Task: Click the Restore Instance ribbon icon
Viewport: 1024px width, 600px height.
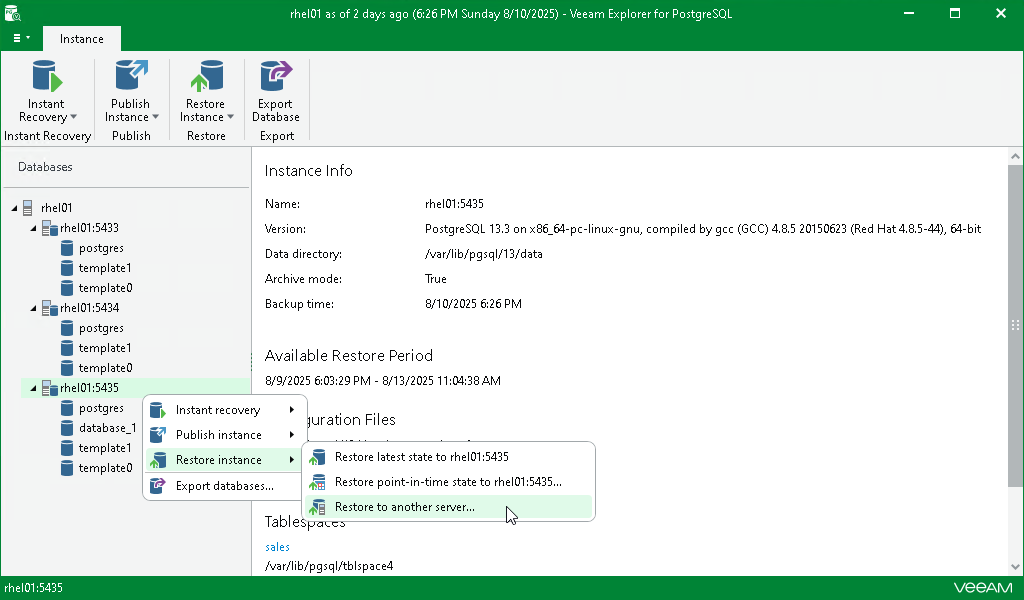Action: 206,77
